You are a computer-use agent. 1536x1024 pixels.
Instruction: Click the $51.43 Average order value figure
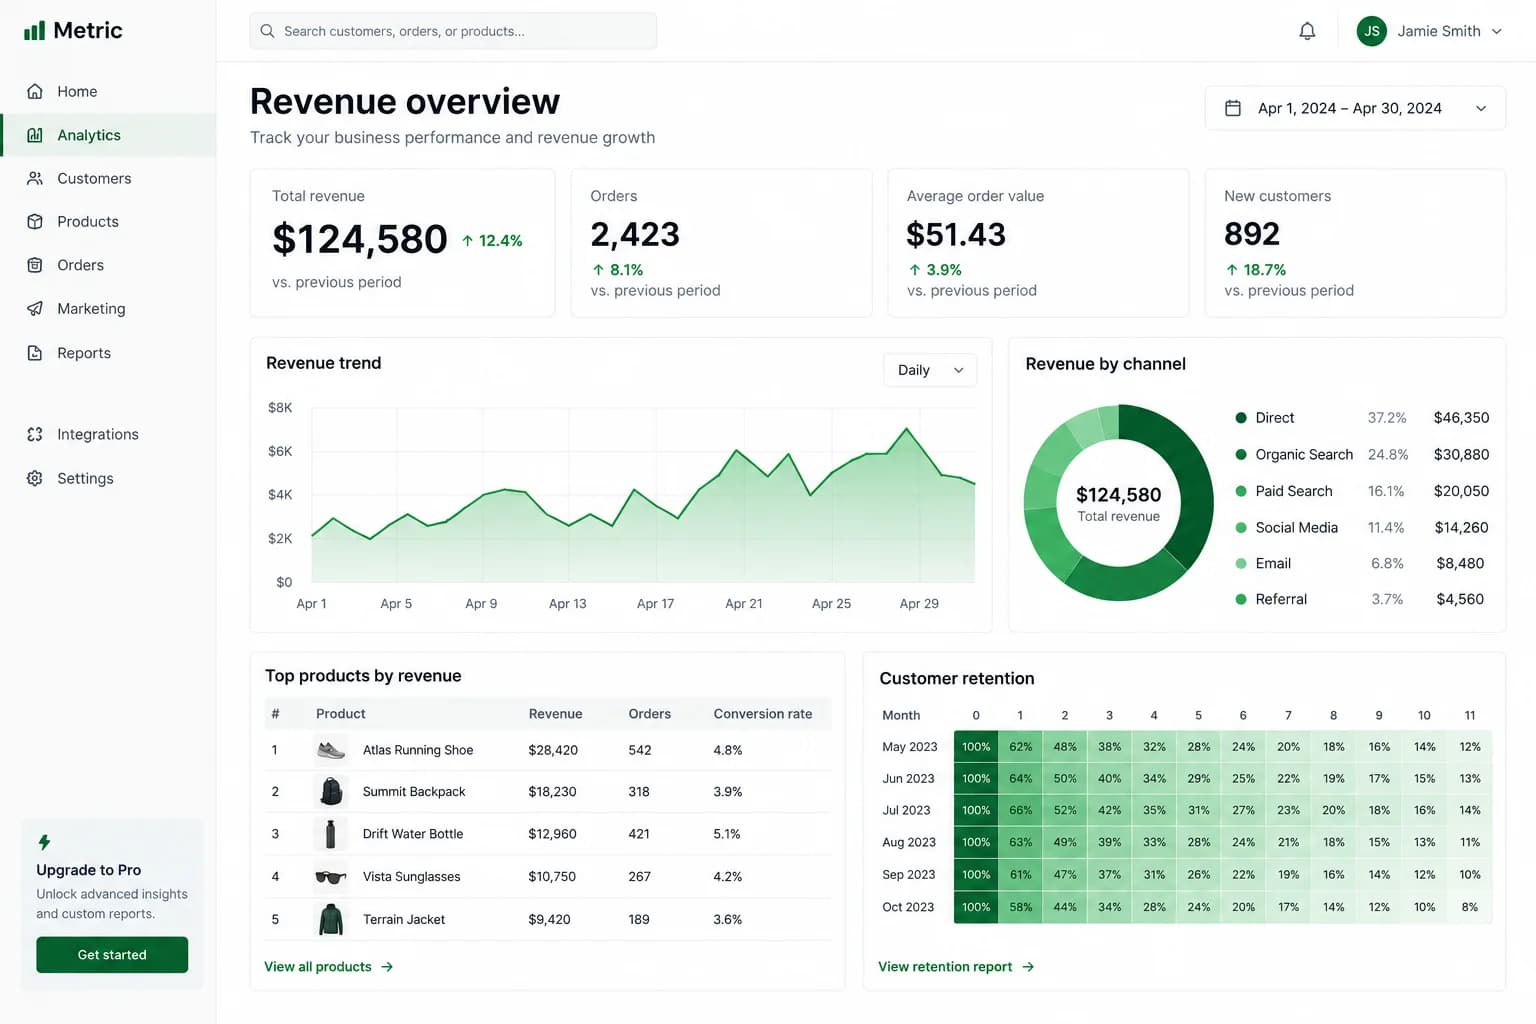(956, 234)
